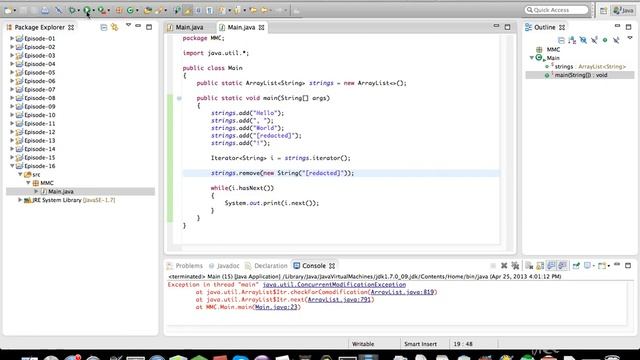Select strings field in Outline
Viewport: 640px width, 360px height.
(585, 67)
